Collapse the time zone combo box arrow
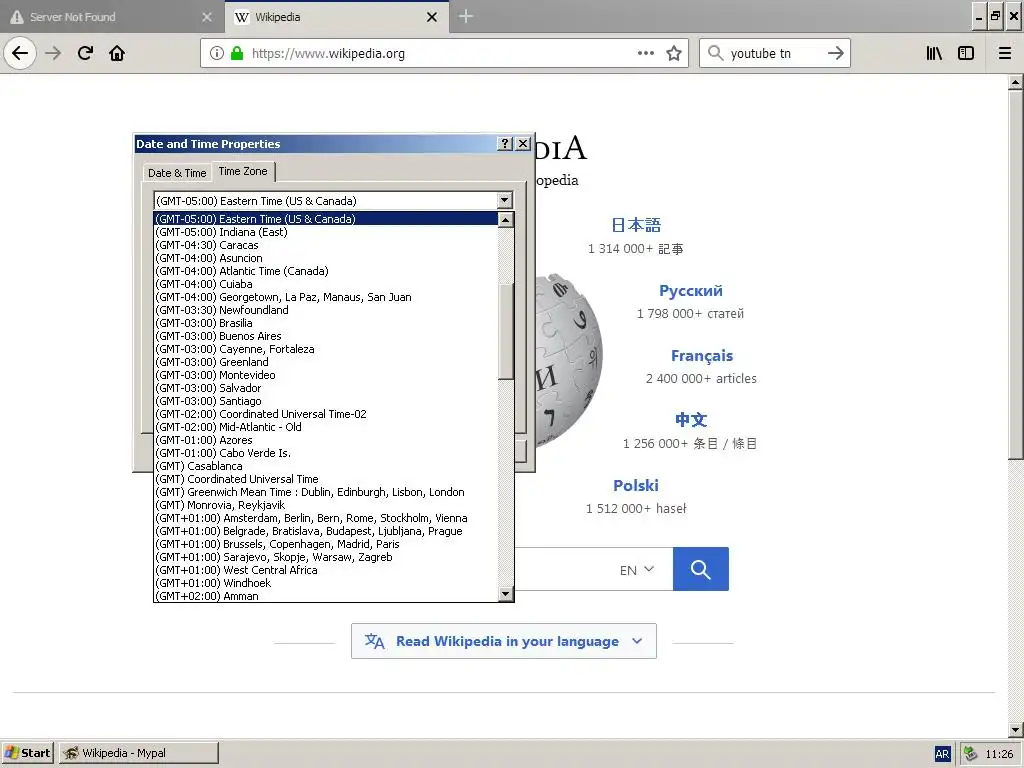Screen dimensions: 1024x768 click(504, 200)
